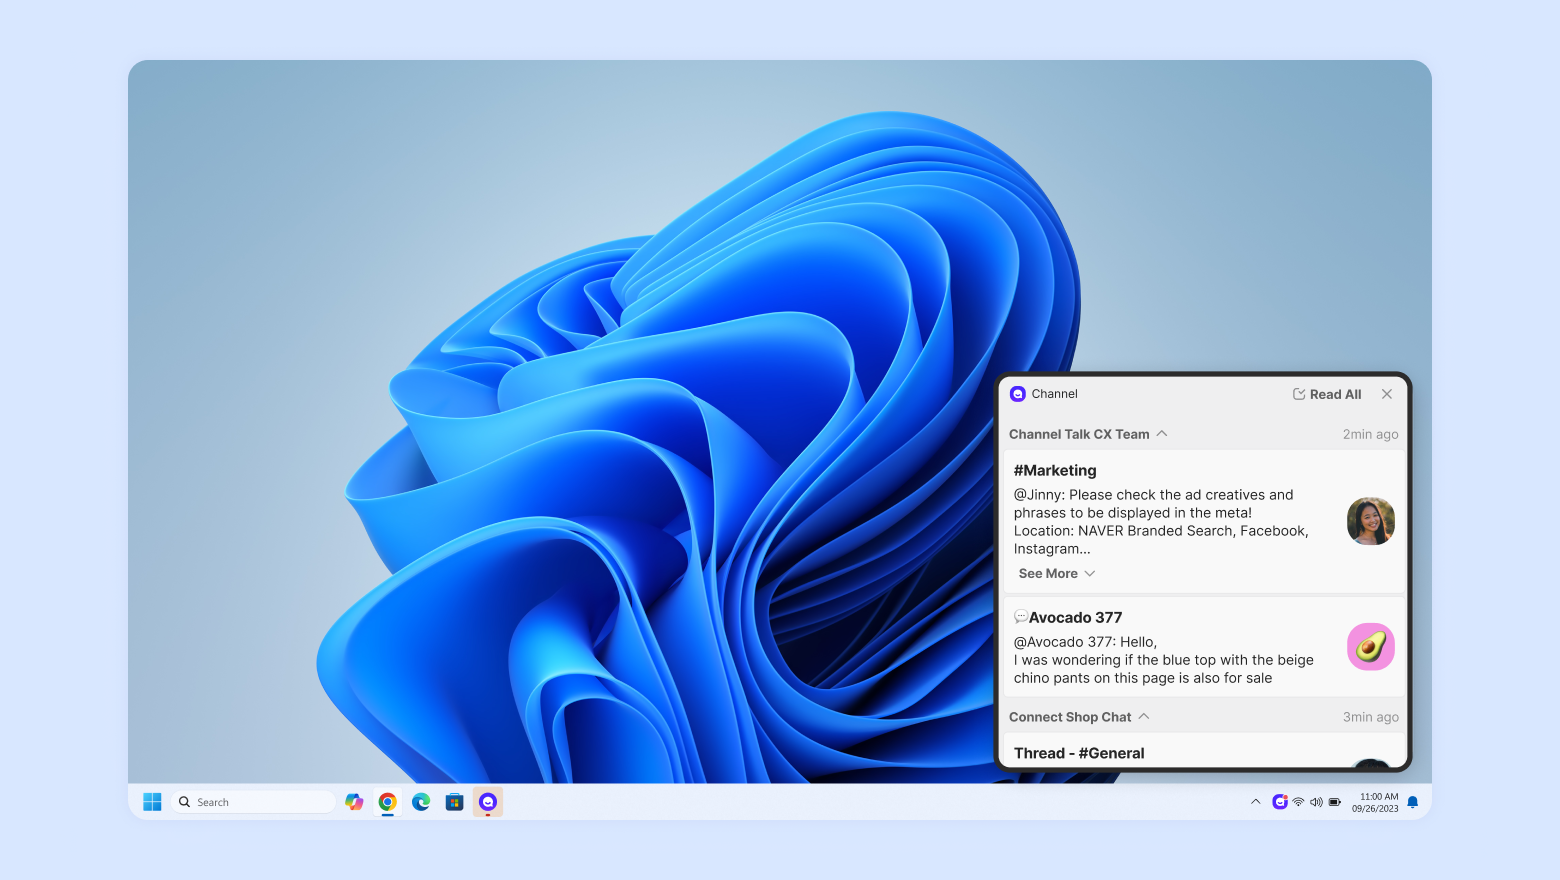
Task: Mark all notifications with Read All
Action: [x=1327, y=394]
